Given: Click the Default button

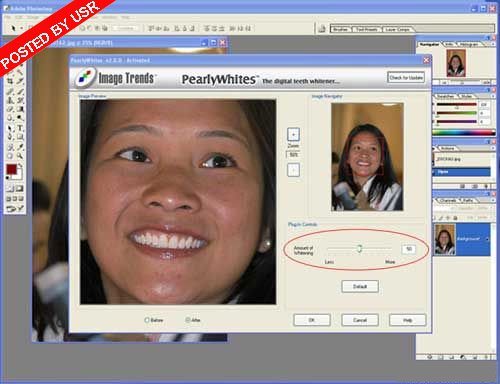Looking at the screenshot, I should coord(360,286).
